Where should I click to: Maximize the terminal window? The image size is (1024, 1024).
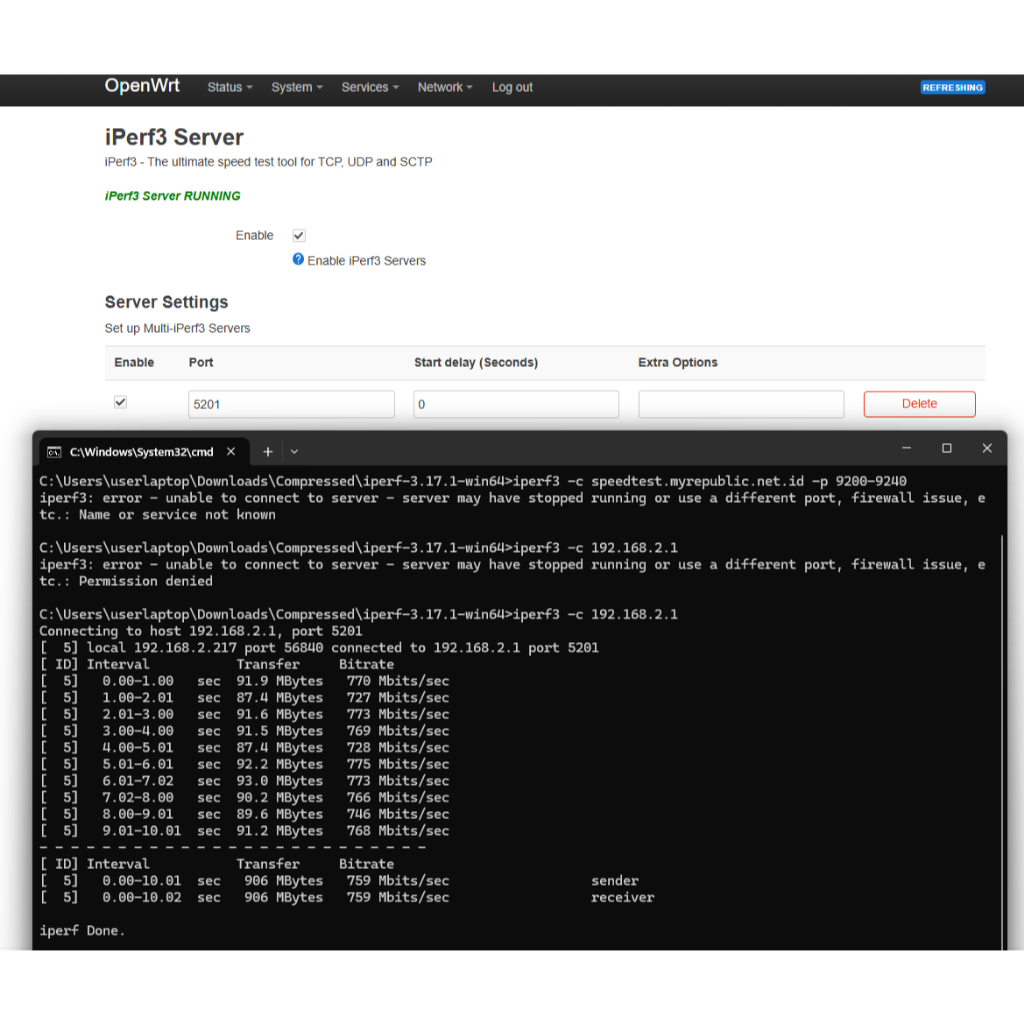[946, 449]
